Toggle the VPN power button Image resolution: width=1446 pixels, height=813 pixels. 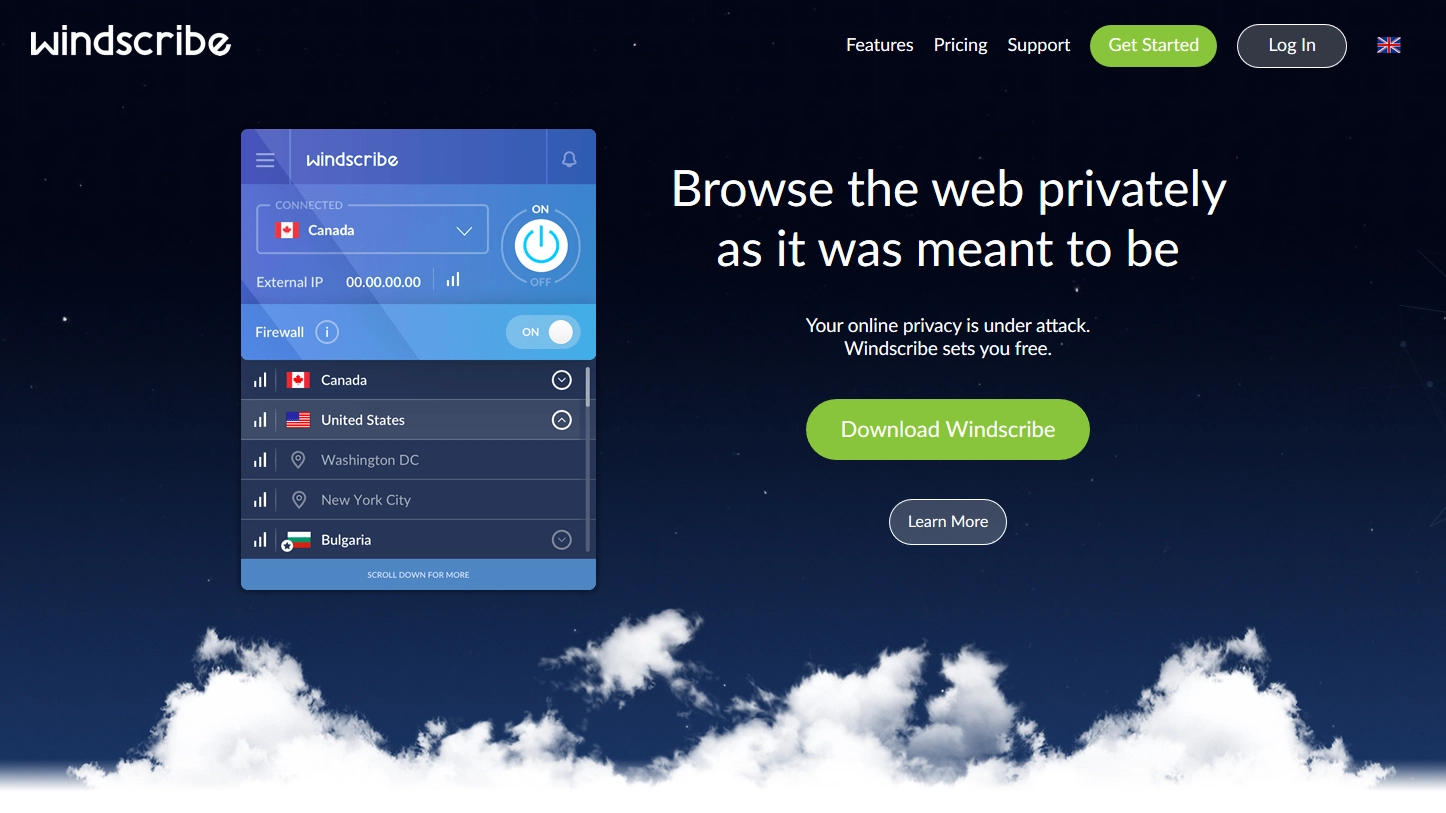[540, 245]
